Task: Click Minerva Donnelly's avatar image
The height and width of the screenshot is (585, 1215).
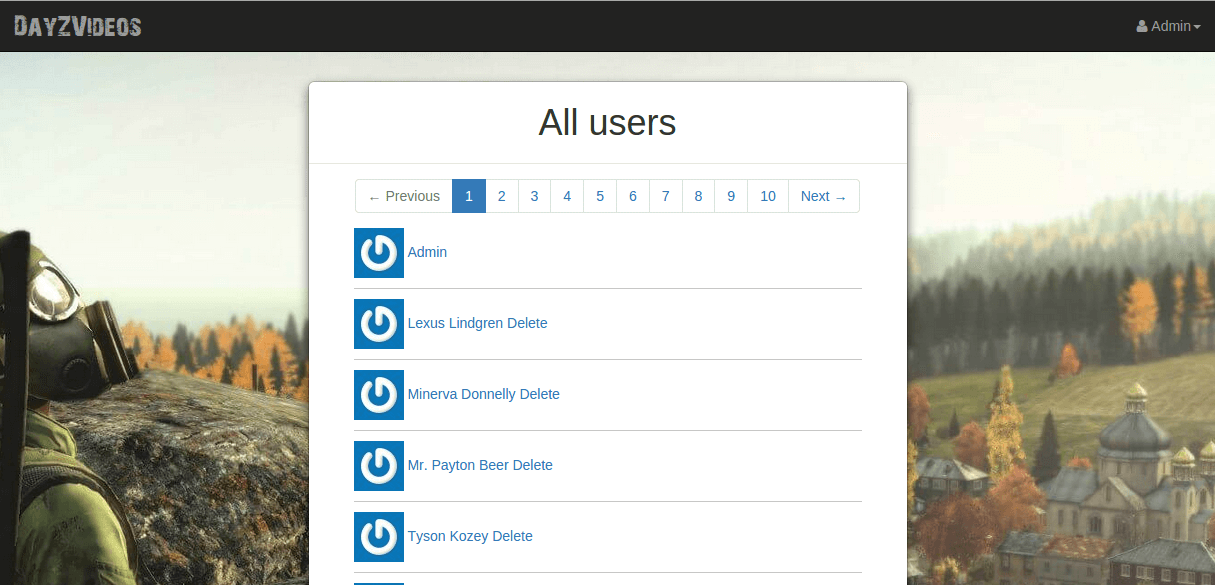Action: click(379, 395)
